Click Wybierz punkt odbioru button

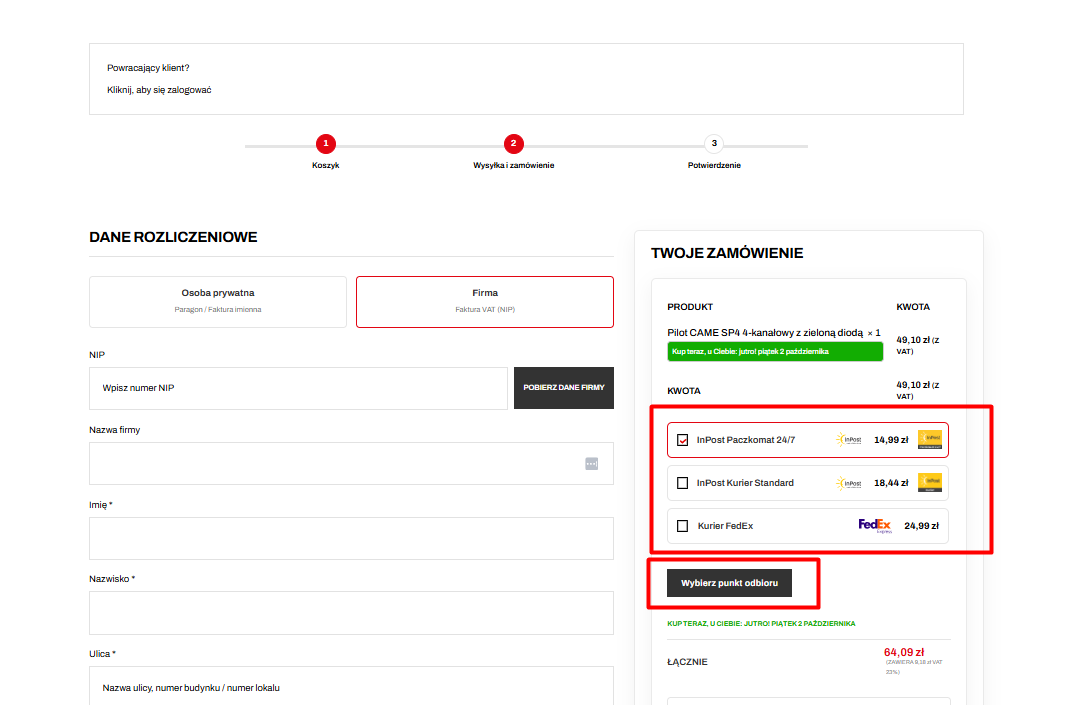pos(729,583)
